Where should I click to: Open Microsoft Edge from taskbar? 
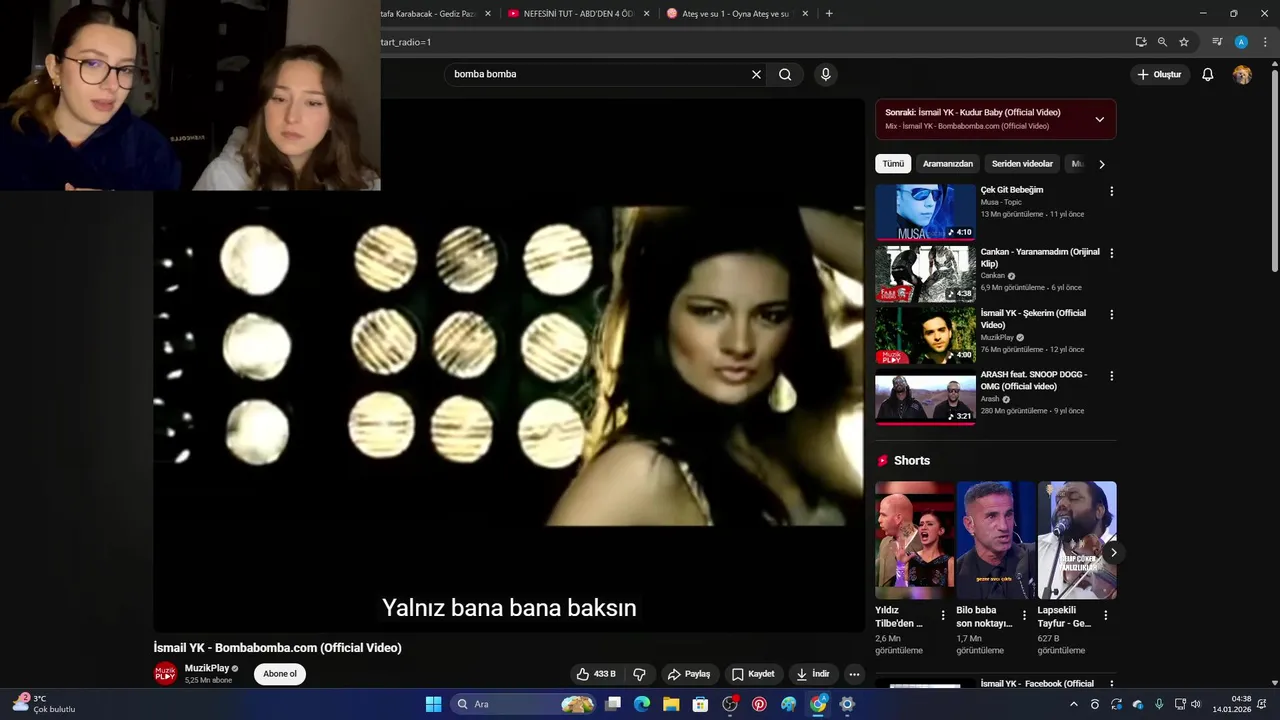pos(642,704)
